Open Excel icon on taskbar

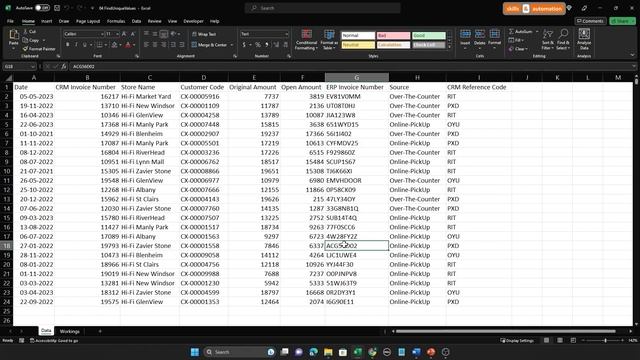point(358,352)
